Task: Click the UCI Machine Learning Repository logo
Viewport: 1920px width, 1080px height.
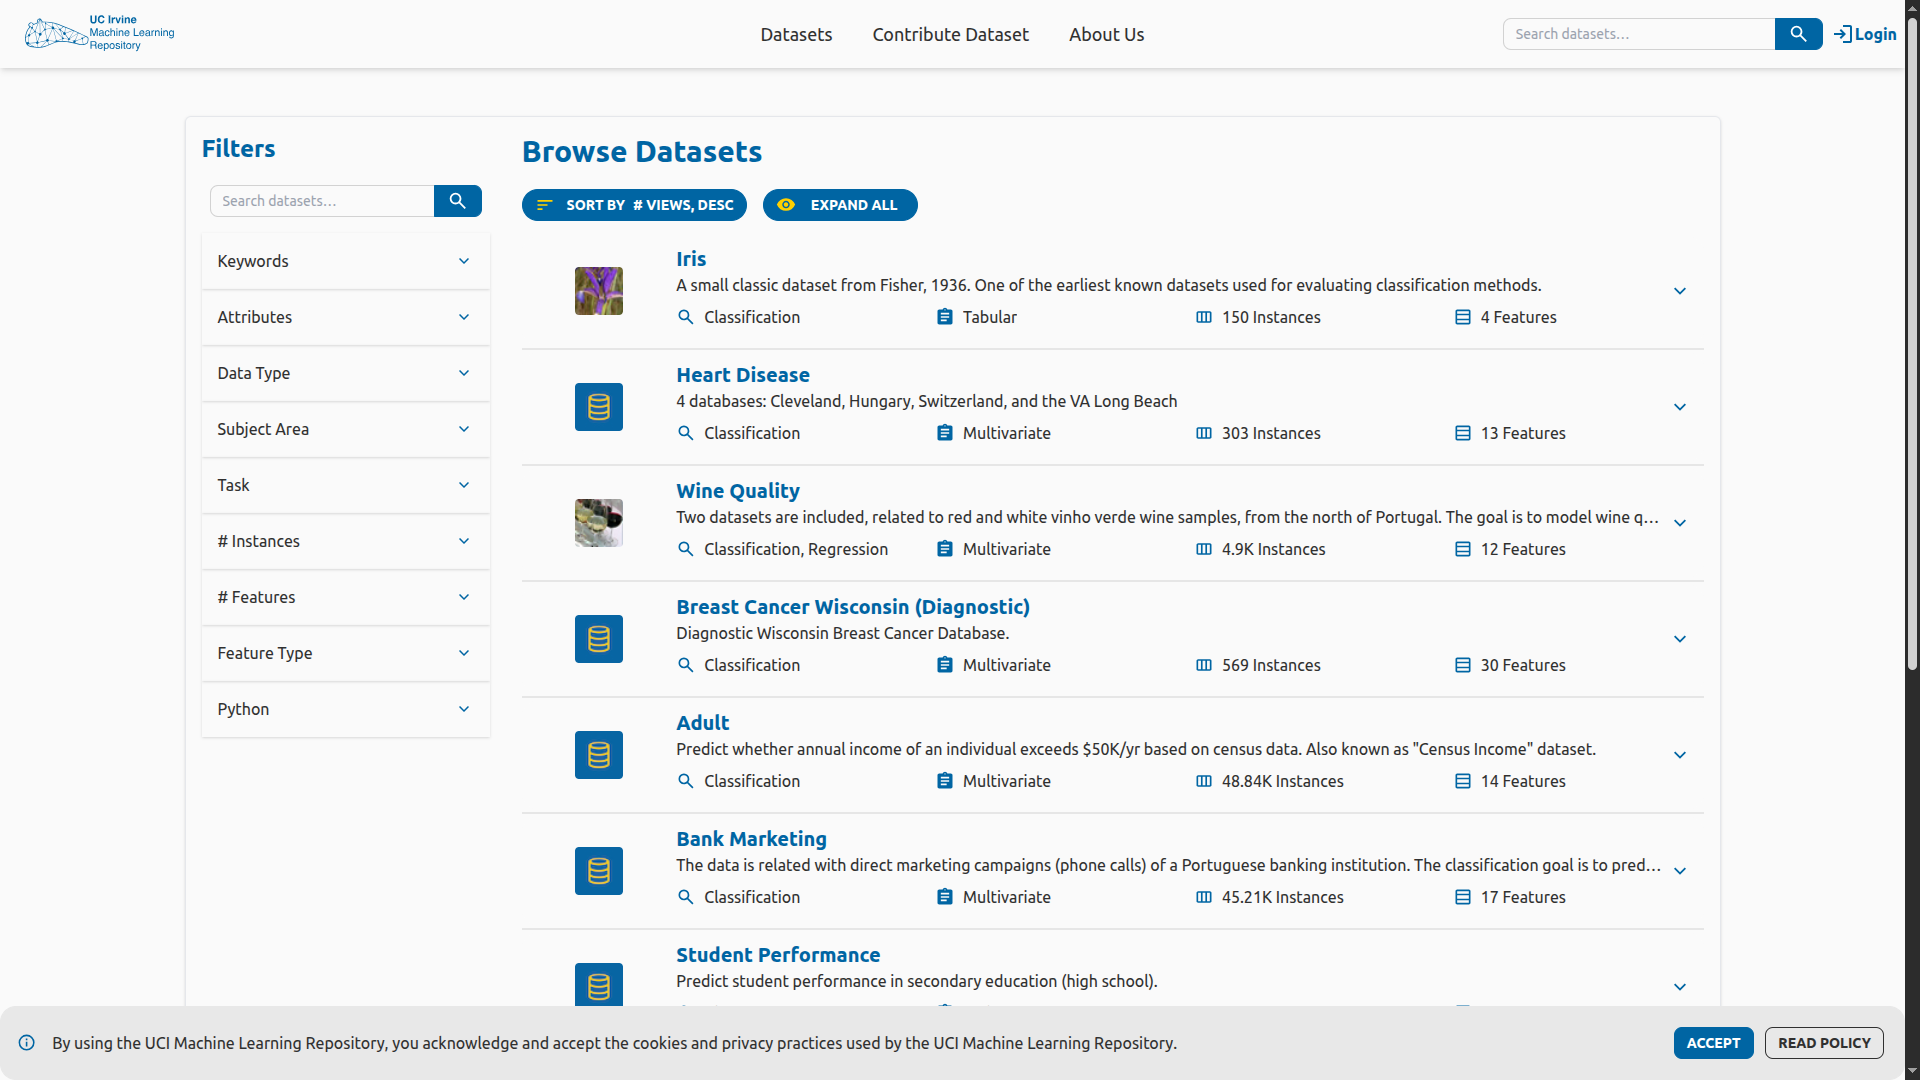Action: pyautogui.click(x=99, y=33)
